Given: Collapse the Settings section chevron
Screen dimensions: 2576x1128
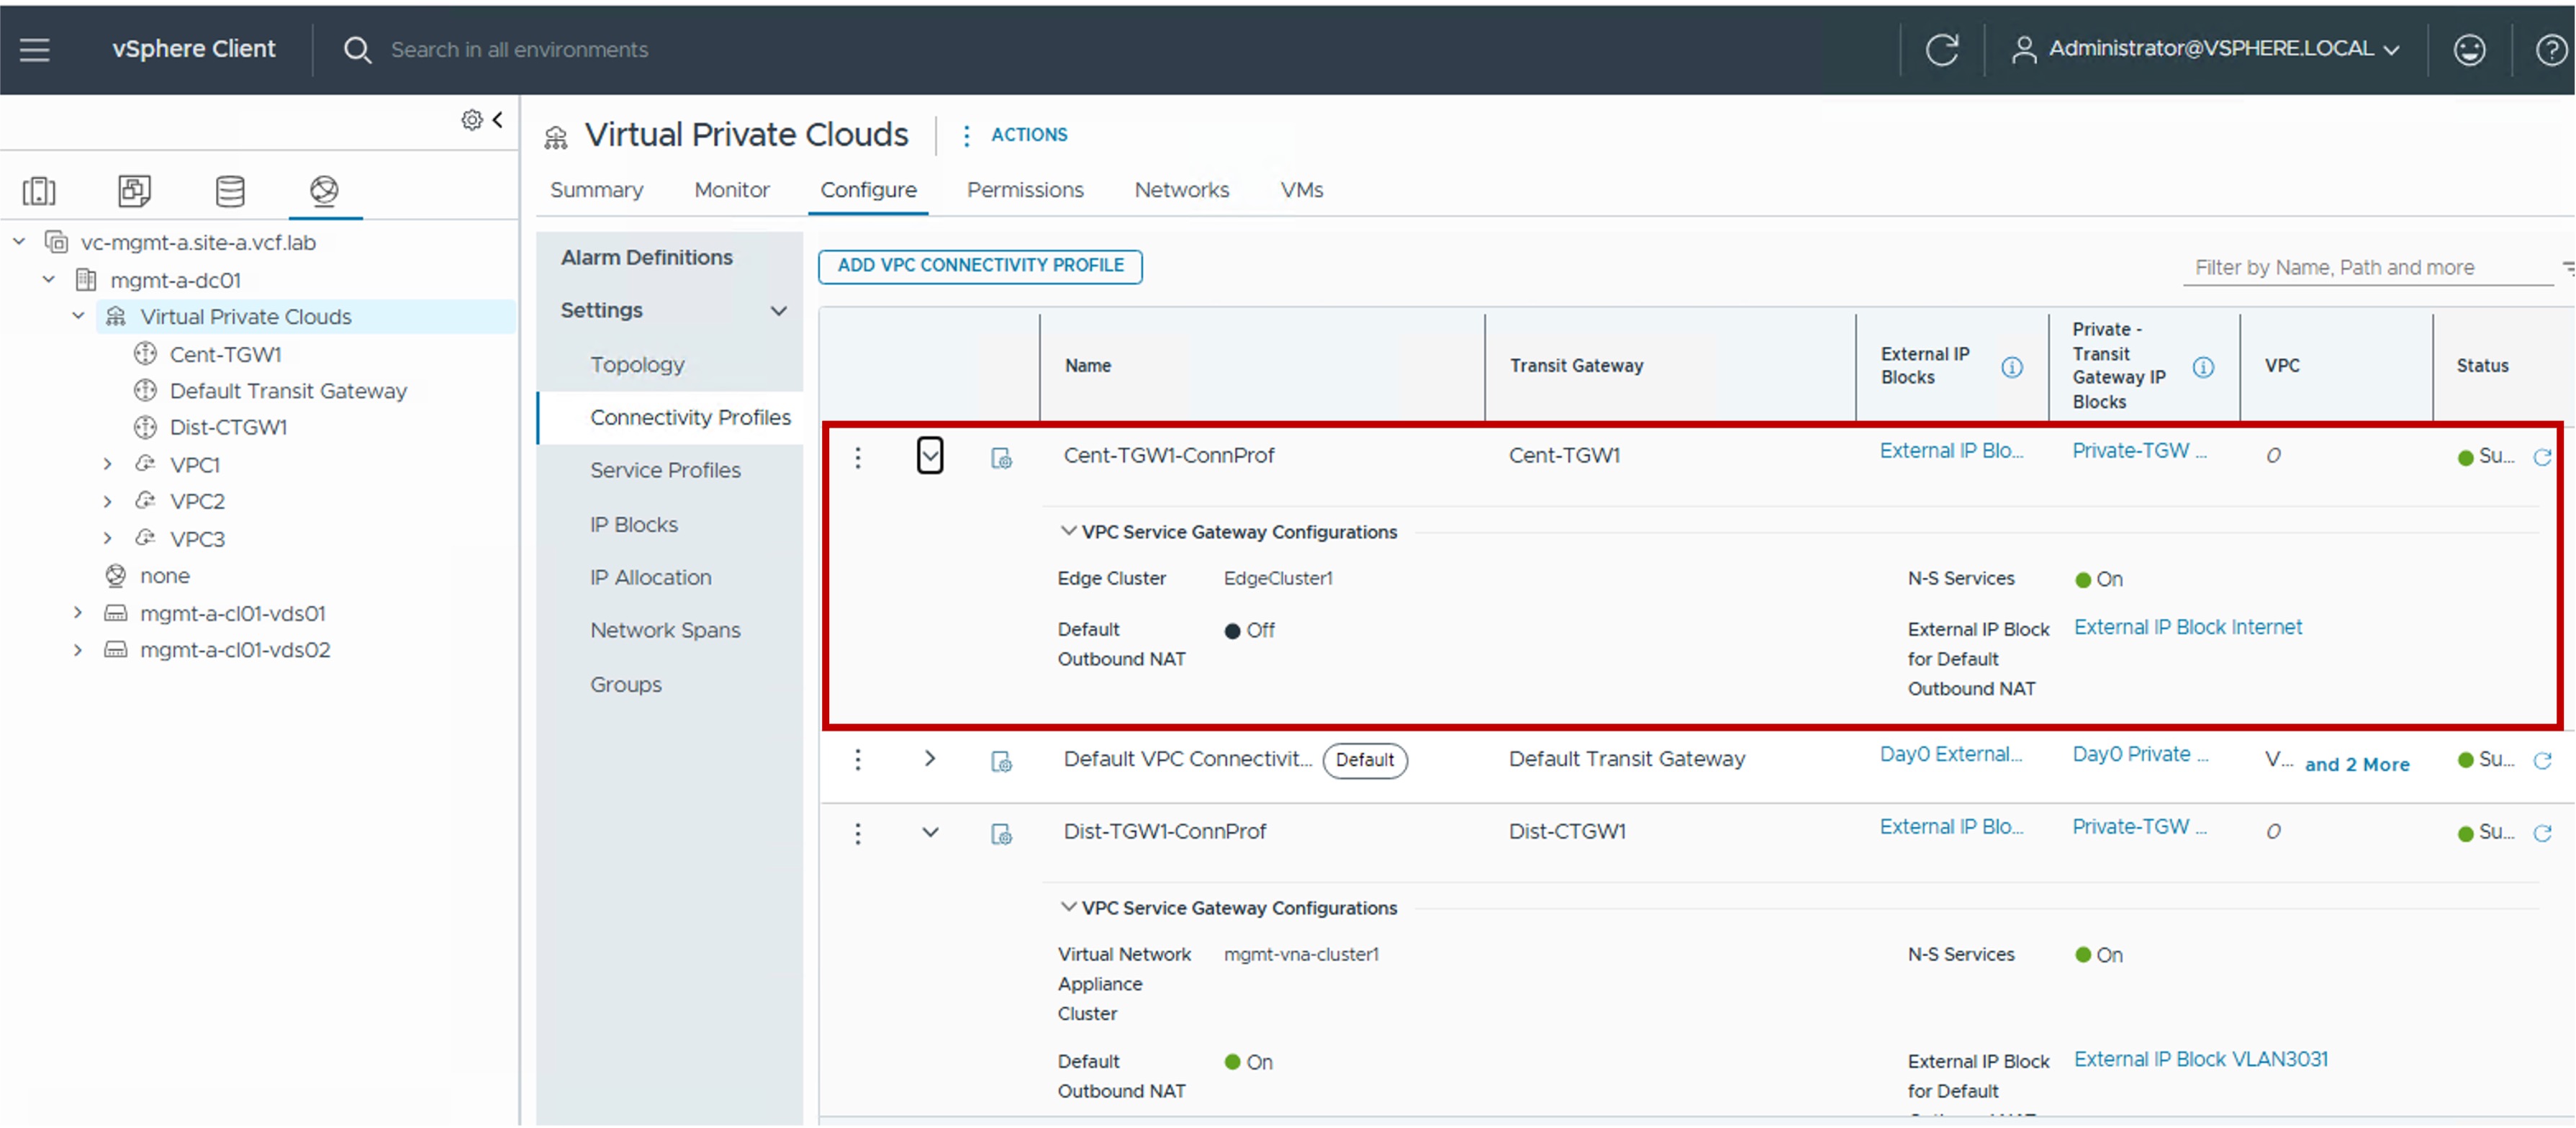Looking at the screenshot, I should (778, 311).
